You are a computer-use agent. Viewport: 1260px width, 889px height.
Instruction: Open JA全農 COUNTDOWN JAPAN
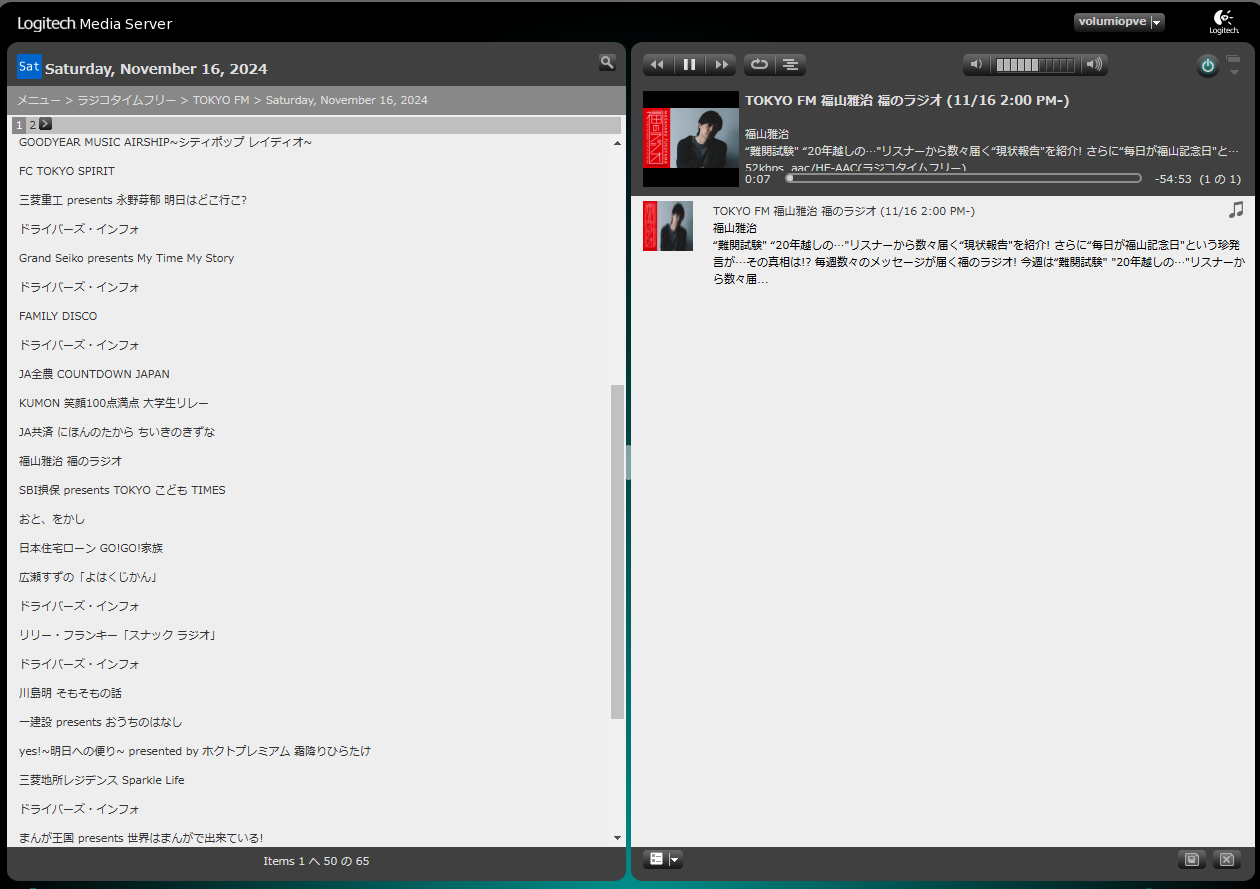pyautogui.click(x=94, y=374)
